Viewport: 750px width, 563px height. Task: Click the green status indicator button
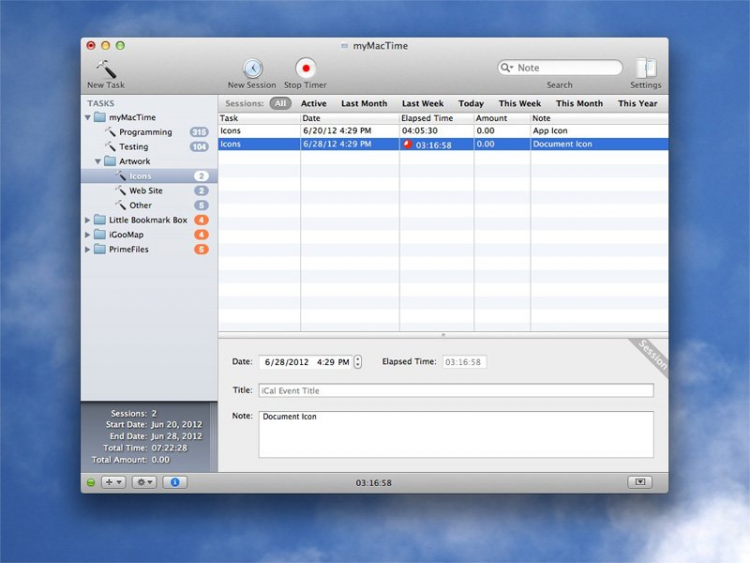91,483
